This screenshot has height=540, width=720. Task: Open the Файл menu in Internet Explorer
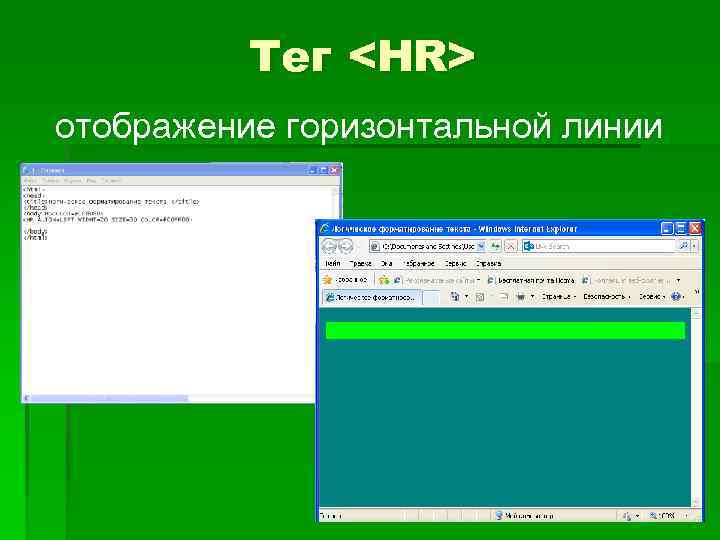pos(332,264)
